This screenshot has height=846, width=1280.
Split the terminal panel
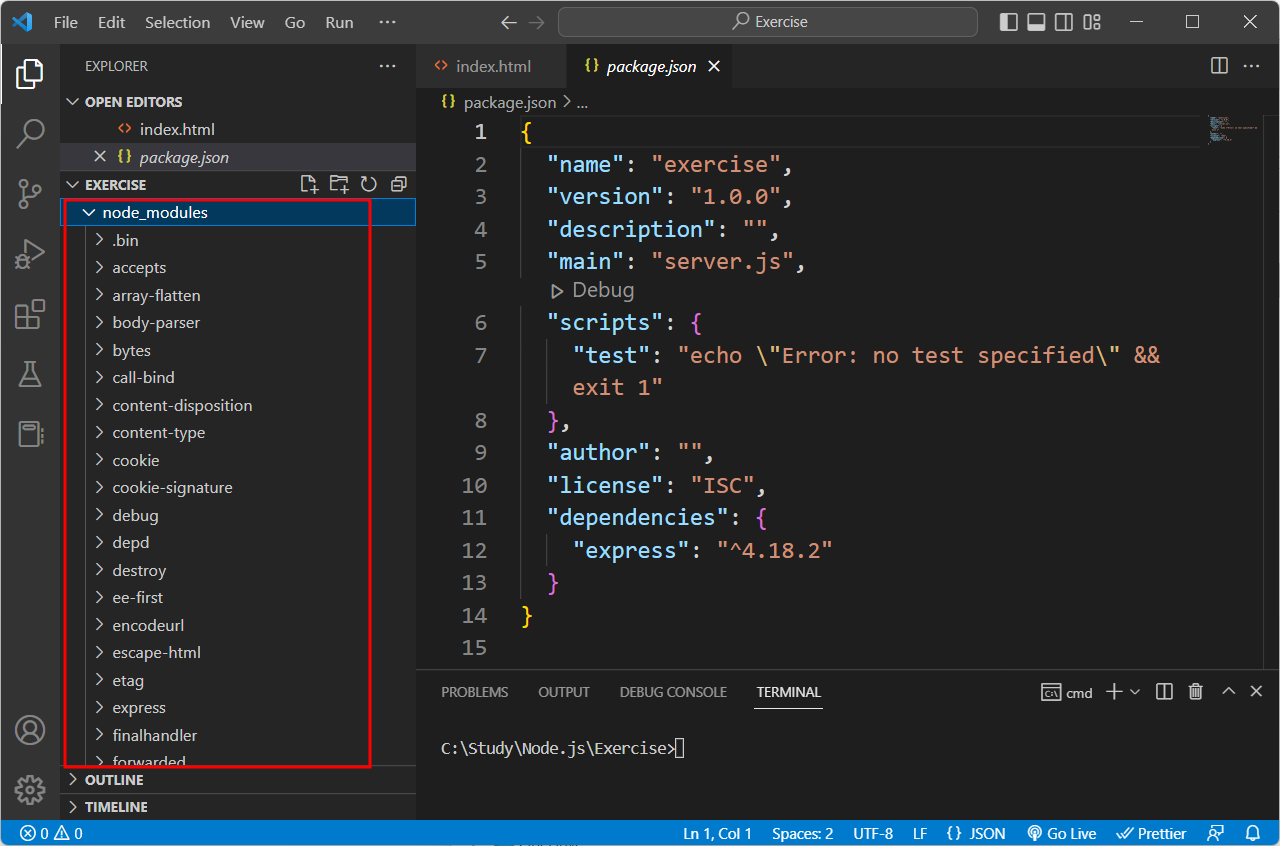(1164, 692)
